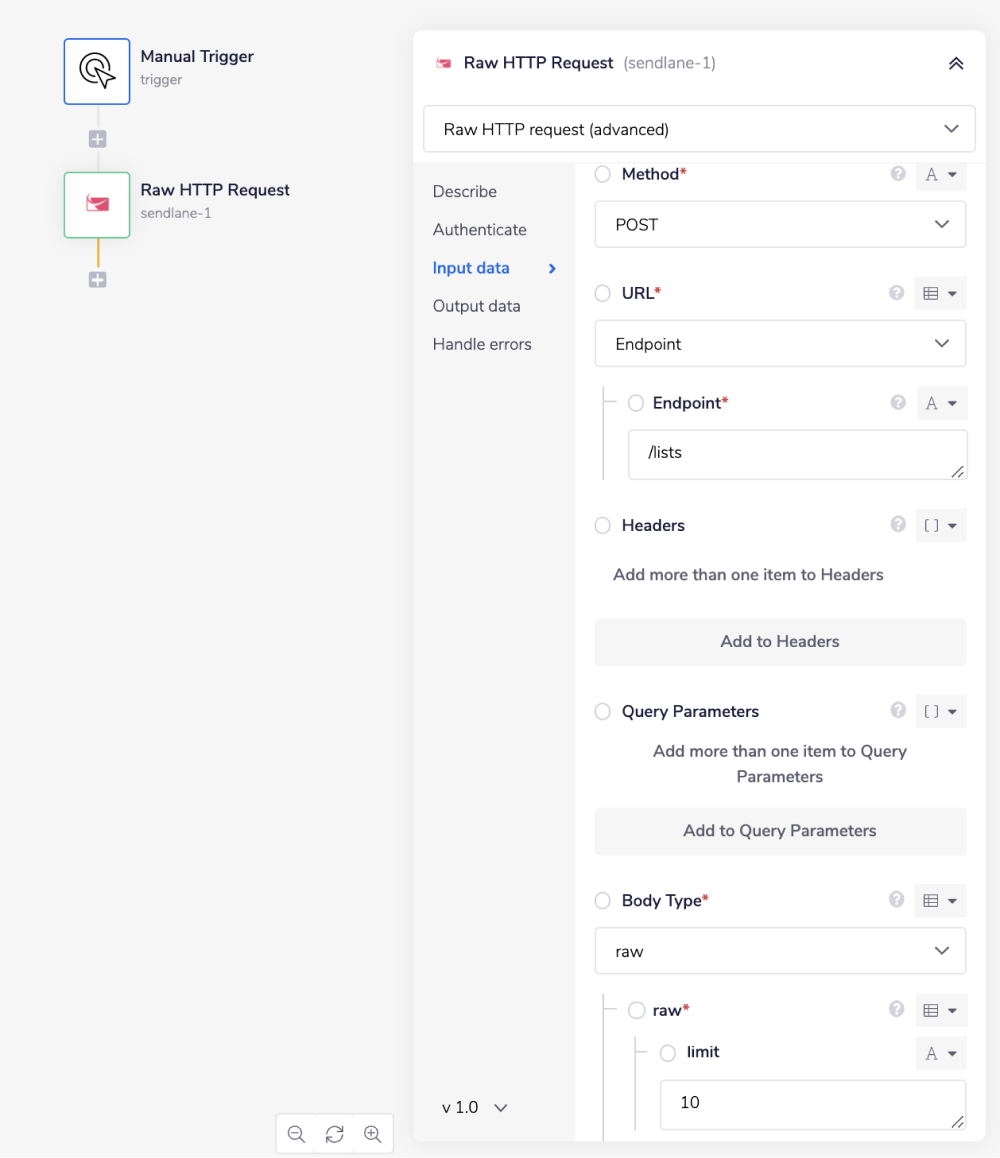
Task: Click the reset zoom refresh icon
Action: [334, 1134]
